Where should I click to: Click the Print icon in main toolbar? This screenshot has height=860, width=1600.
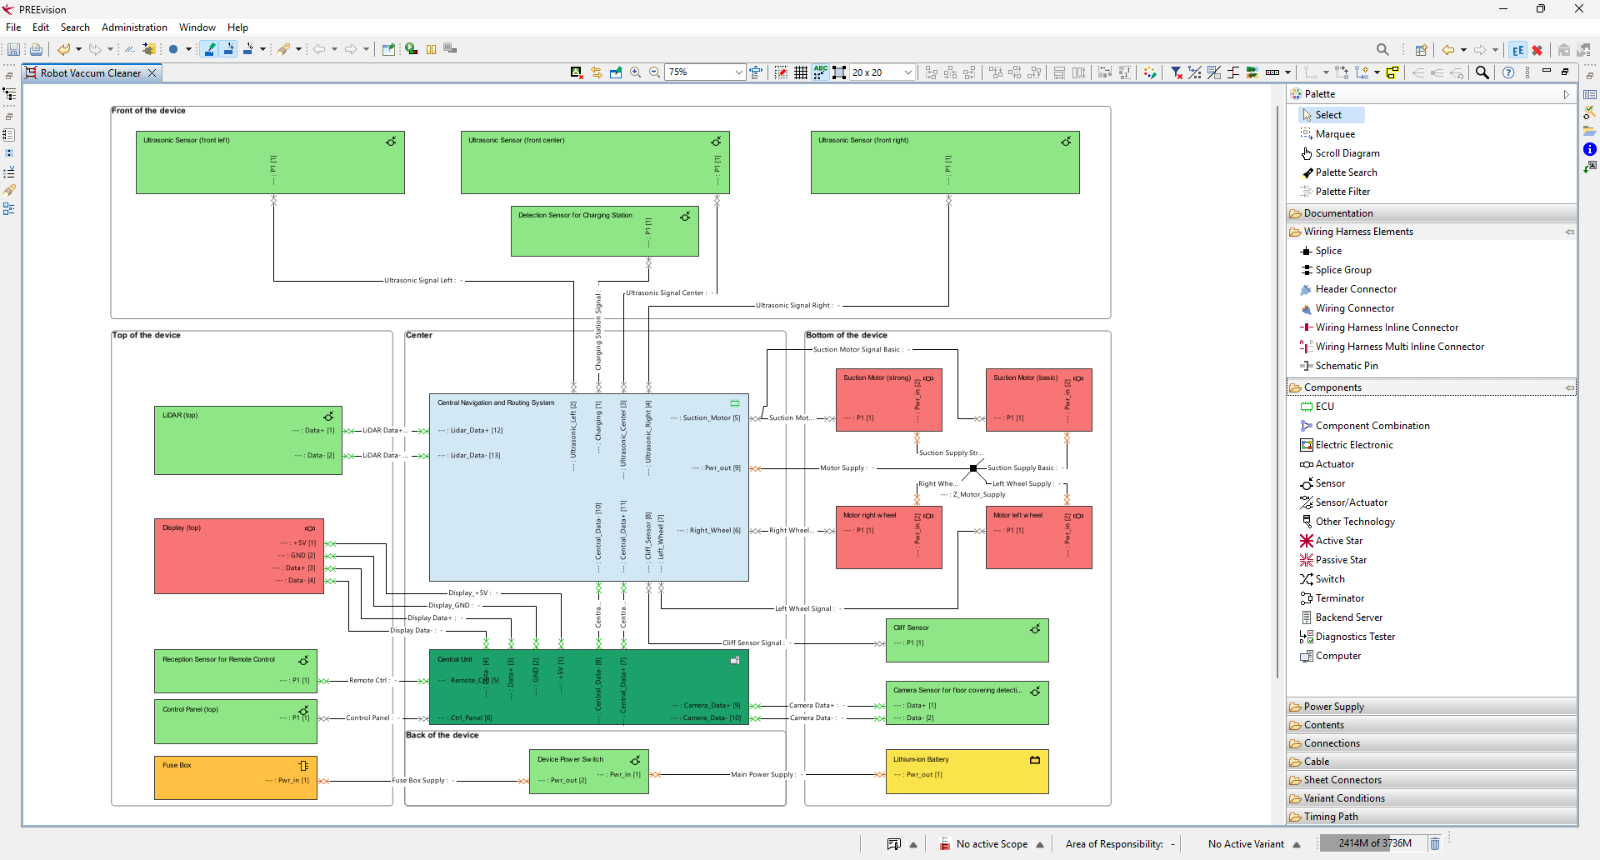click(36, 49)
